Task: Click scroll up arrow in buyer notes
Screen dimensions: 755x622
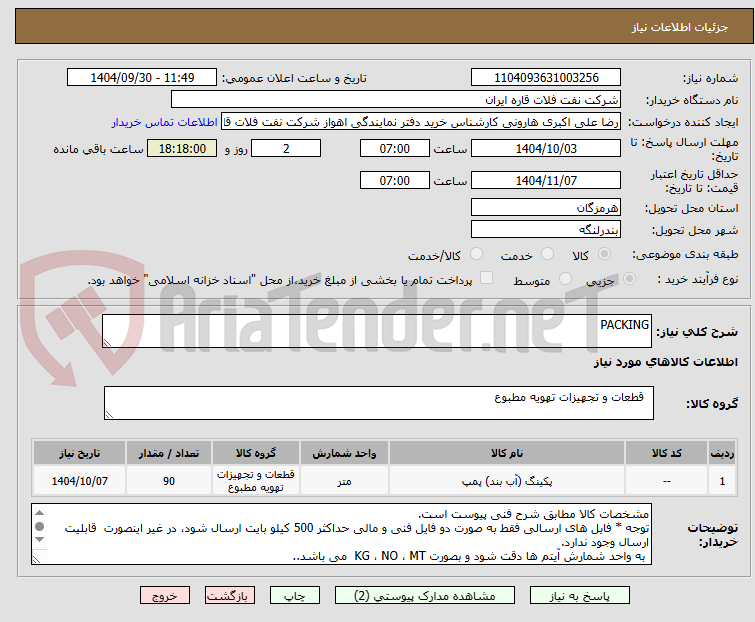Action: click(x=39, y=513)
